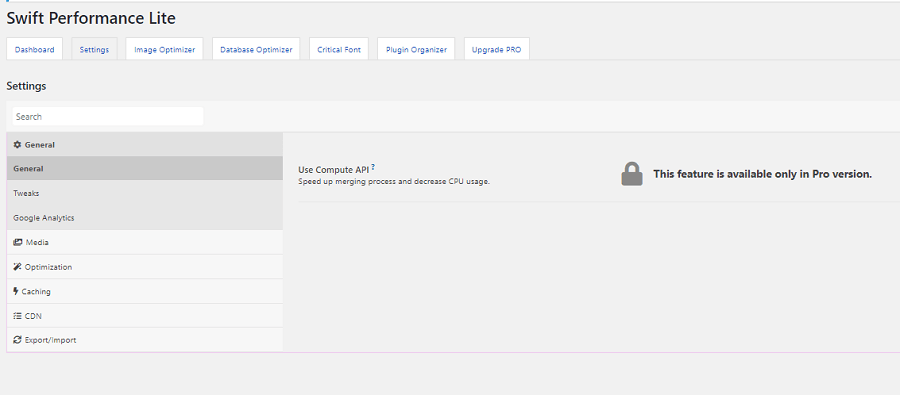Screen dimensions: 900x395
Task: Click the padlock icon for Pro feature
Action: (631, 174)
